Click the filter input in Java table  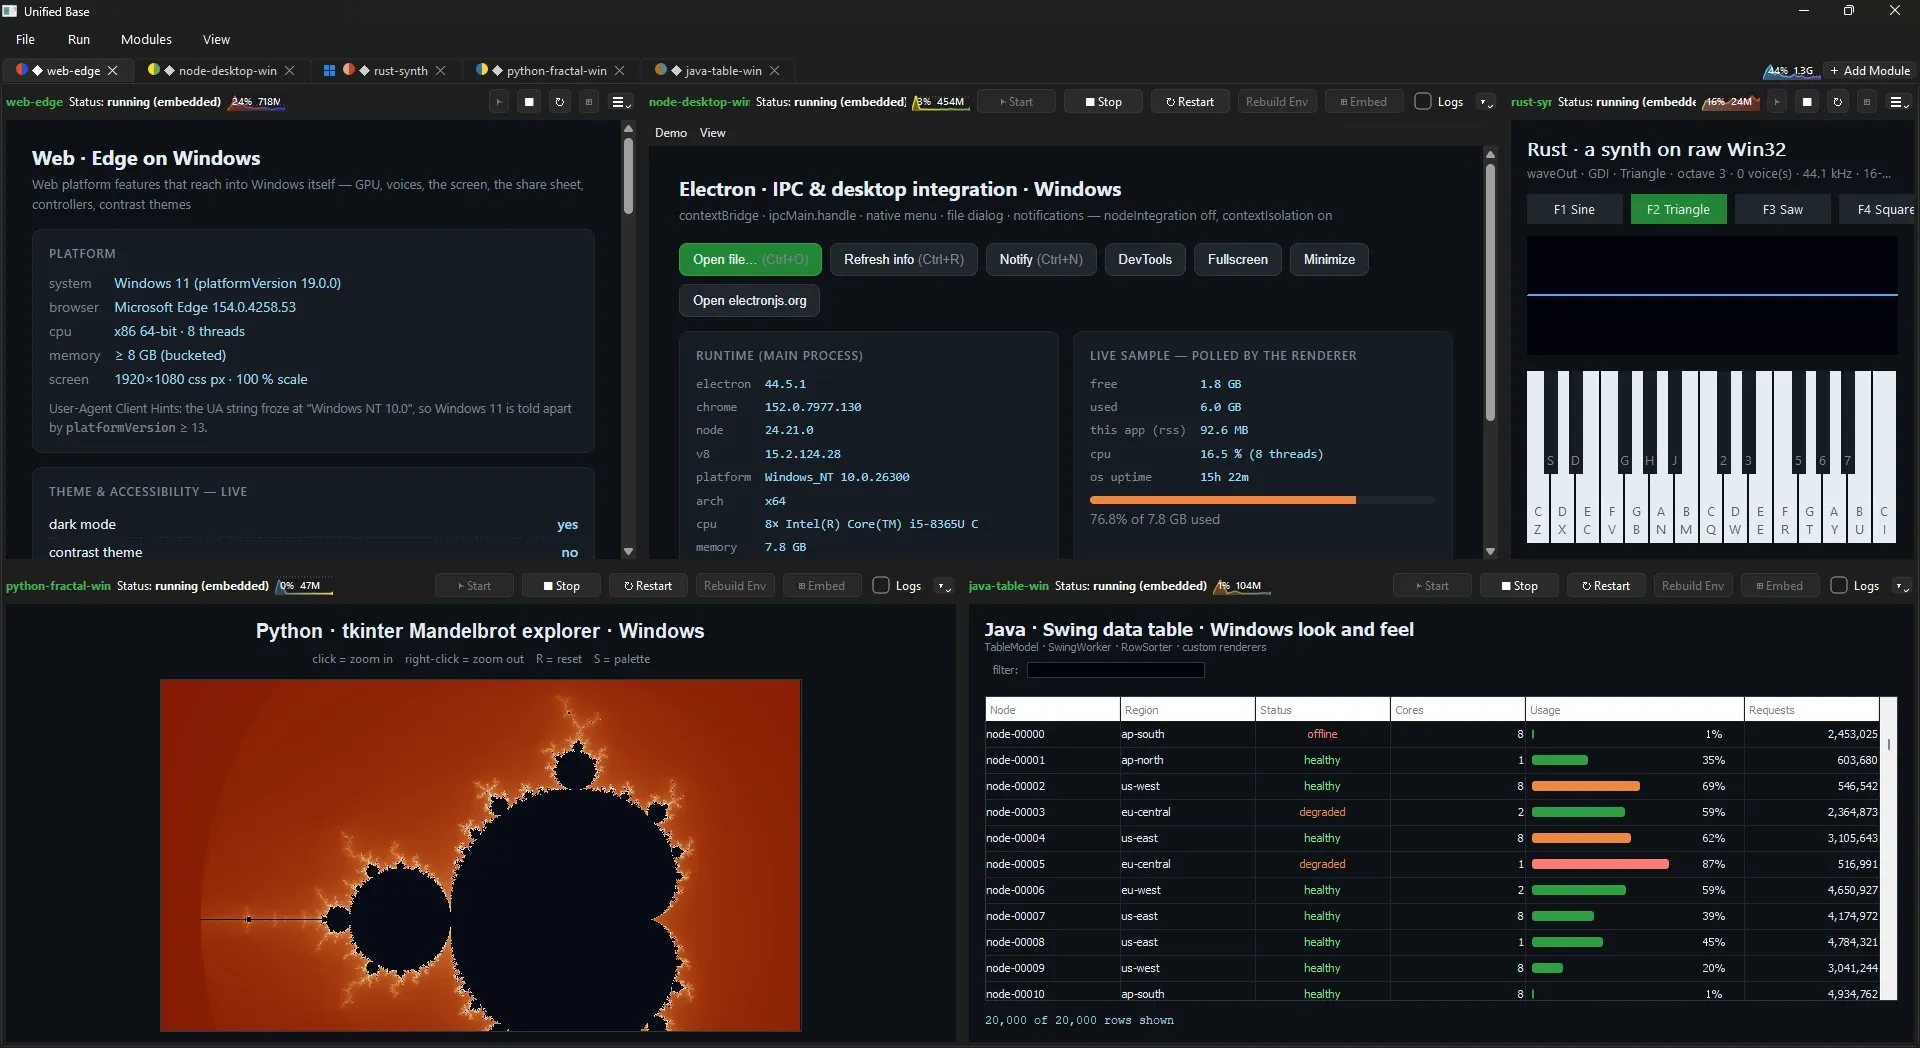pyautogui.click(x=1116, y=671)
